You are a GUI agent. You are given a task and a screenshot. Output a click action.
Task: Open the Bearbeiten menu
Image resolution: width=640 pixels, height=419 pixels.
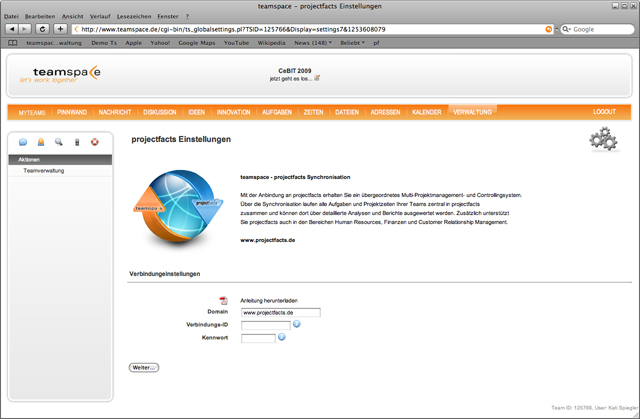(x=40, y=16)
